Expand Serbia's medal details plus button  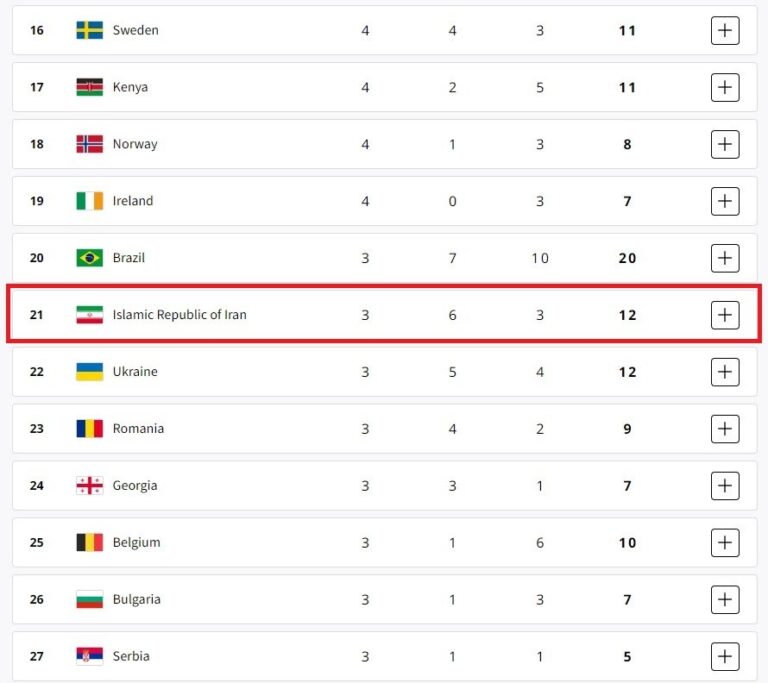pos(725,656)
